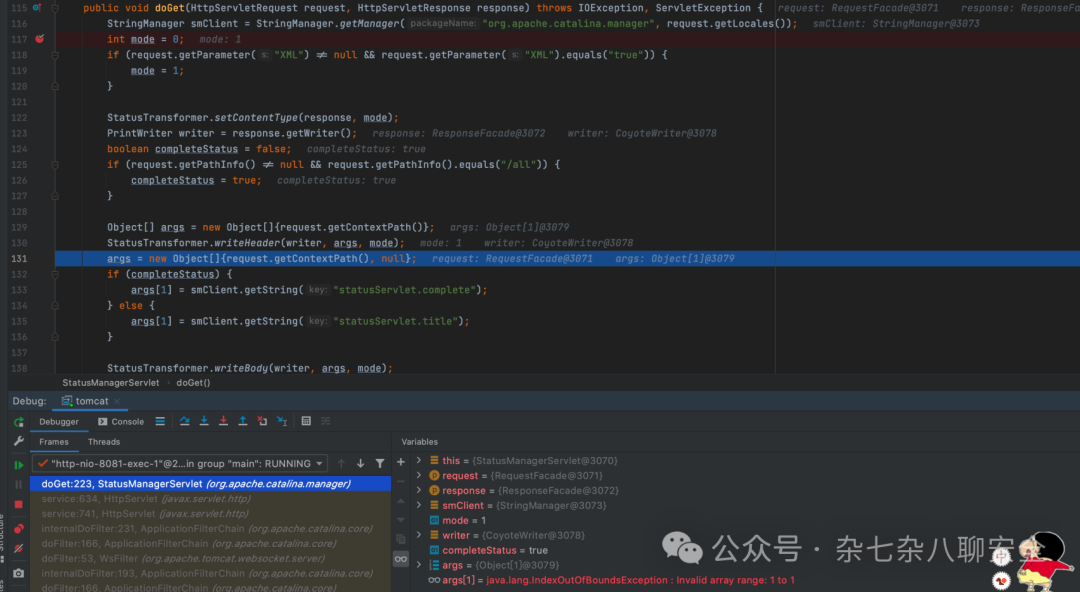Open Evaluate Expression calculator
The width and height of the screenshot is (1080, 592).
point(307,421)
